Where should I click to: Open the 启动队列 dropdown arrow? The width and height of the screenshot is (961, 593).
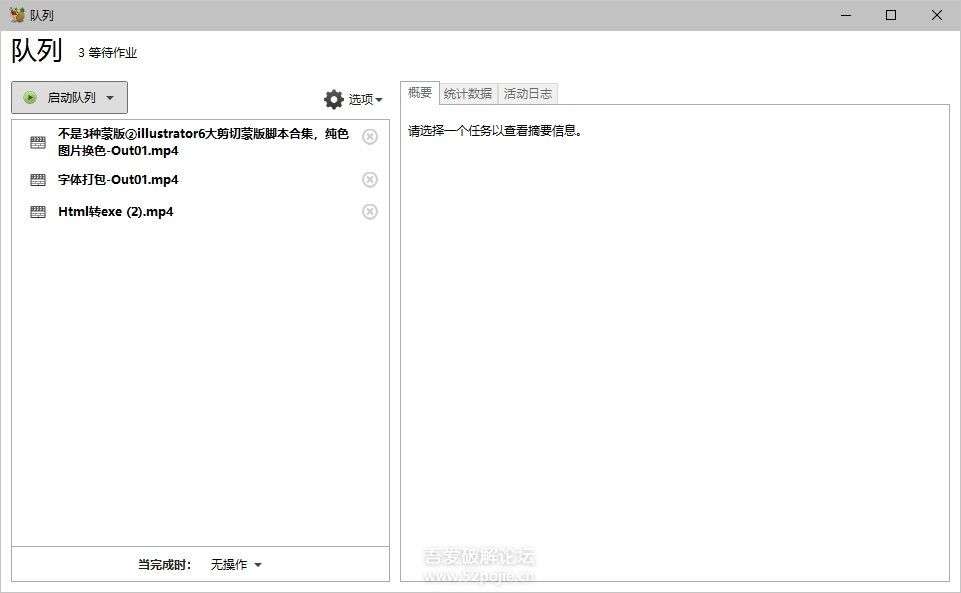click(110, 97)
